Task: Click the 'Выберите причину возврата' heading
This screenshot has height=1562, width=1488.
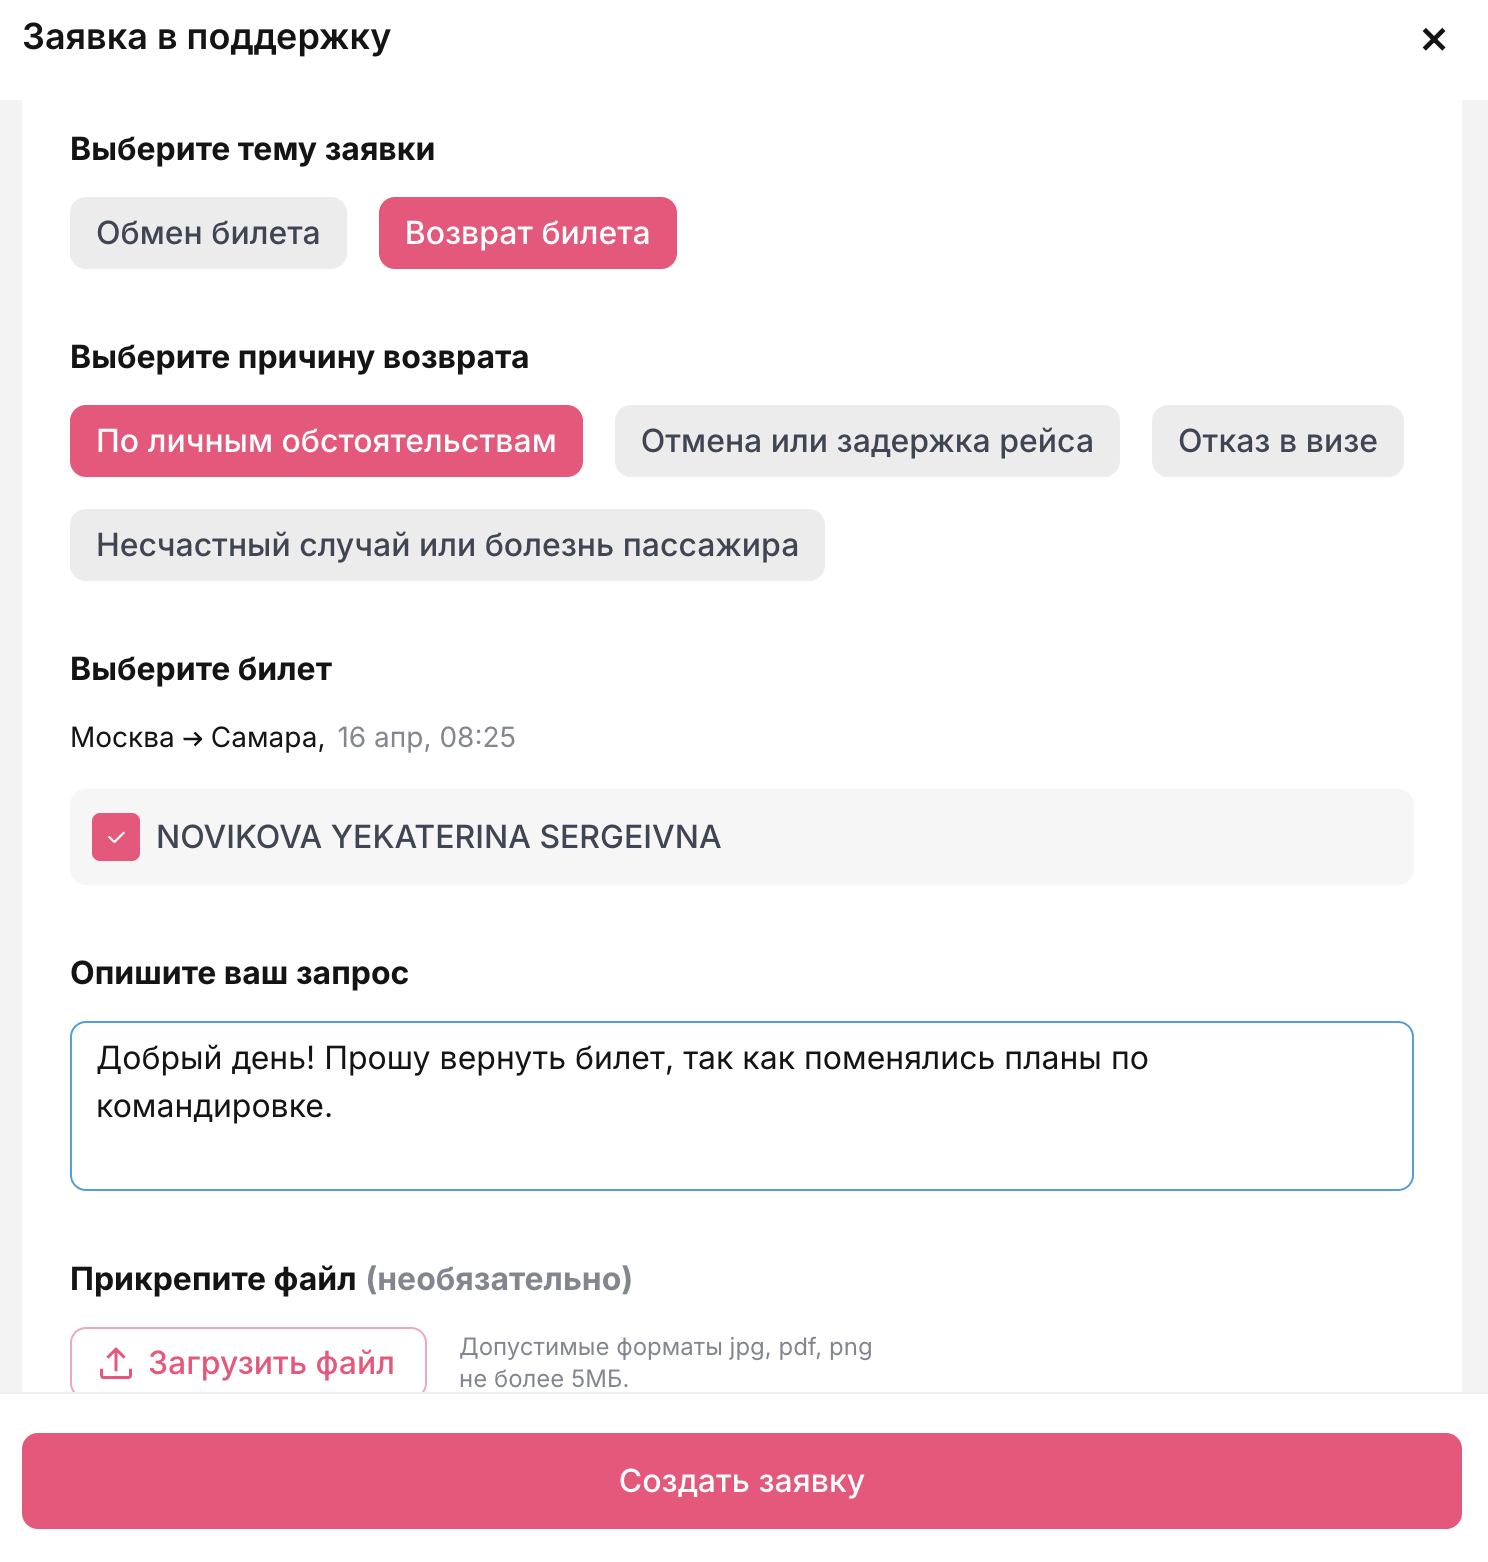Action: coord(299,357)
